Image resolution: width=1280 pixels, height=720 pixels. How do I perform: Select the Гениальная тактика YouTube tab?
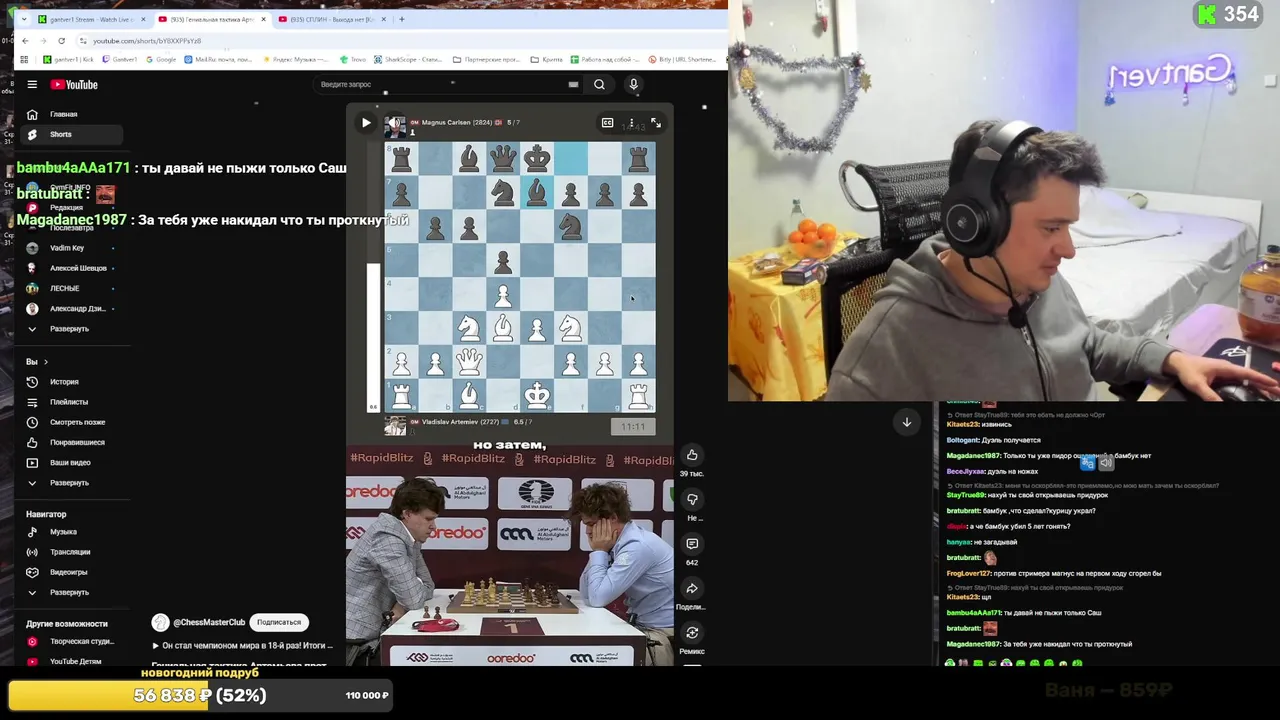pyautogui.click(x=212, y=19)
